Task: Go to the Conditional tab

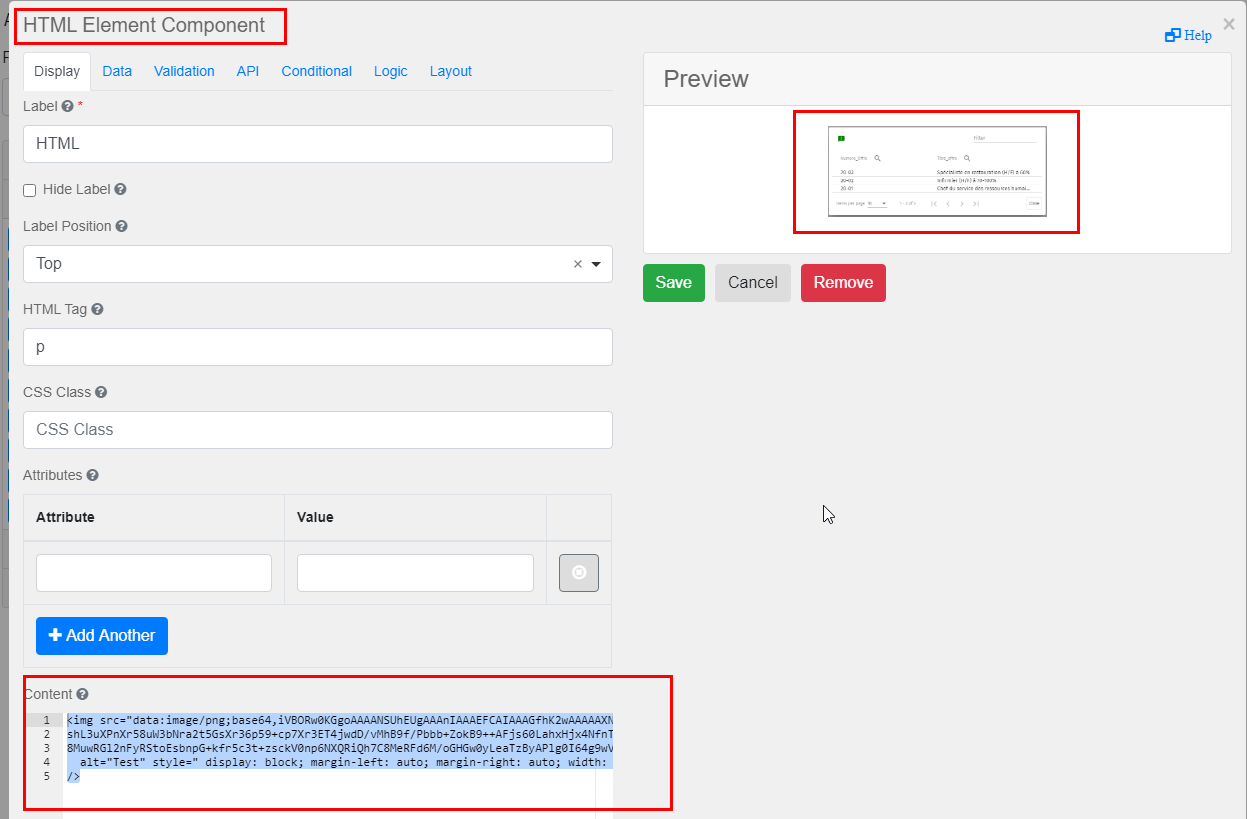Action: click(x=316, y=71)
